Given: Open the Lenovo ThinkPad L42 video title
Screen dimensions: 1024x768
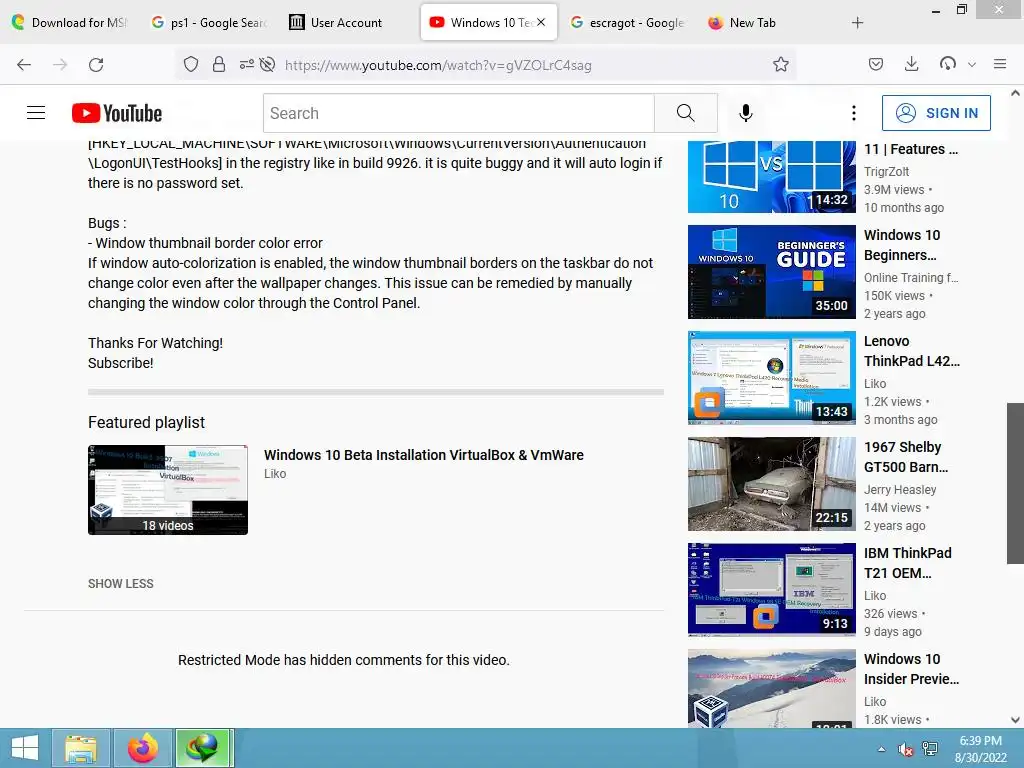Looking at the screenshot, I should (912, 351).
